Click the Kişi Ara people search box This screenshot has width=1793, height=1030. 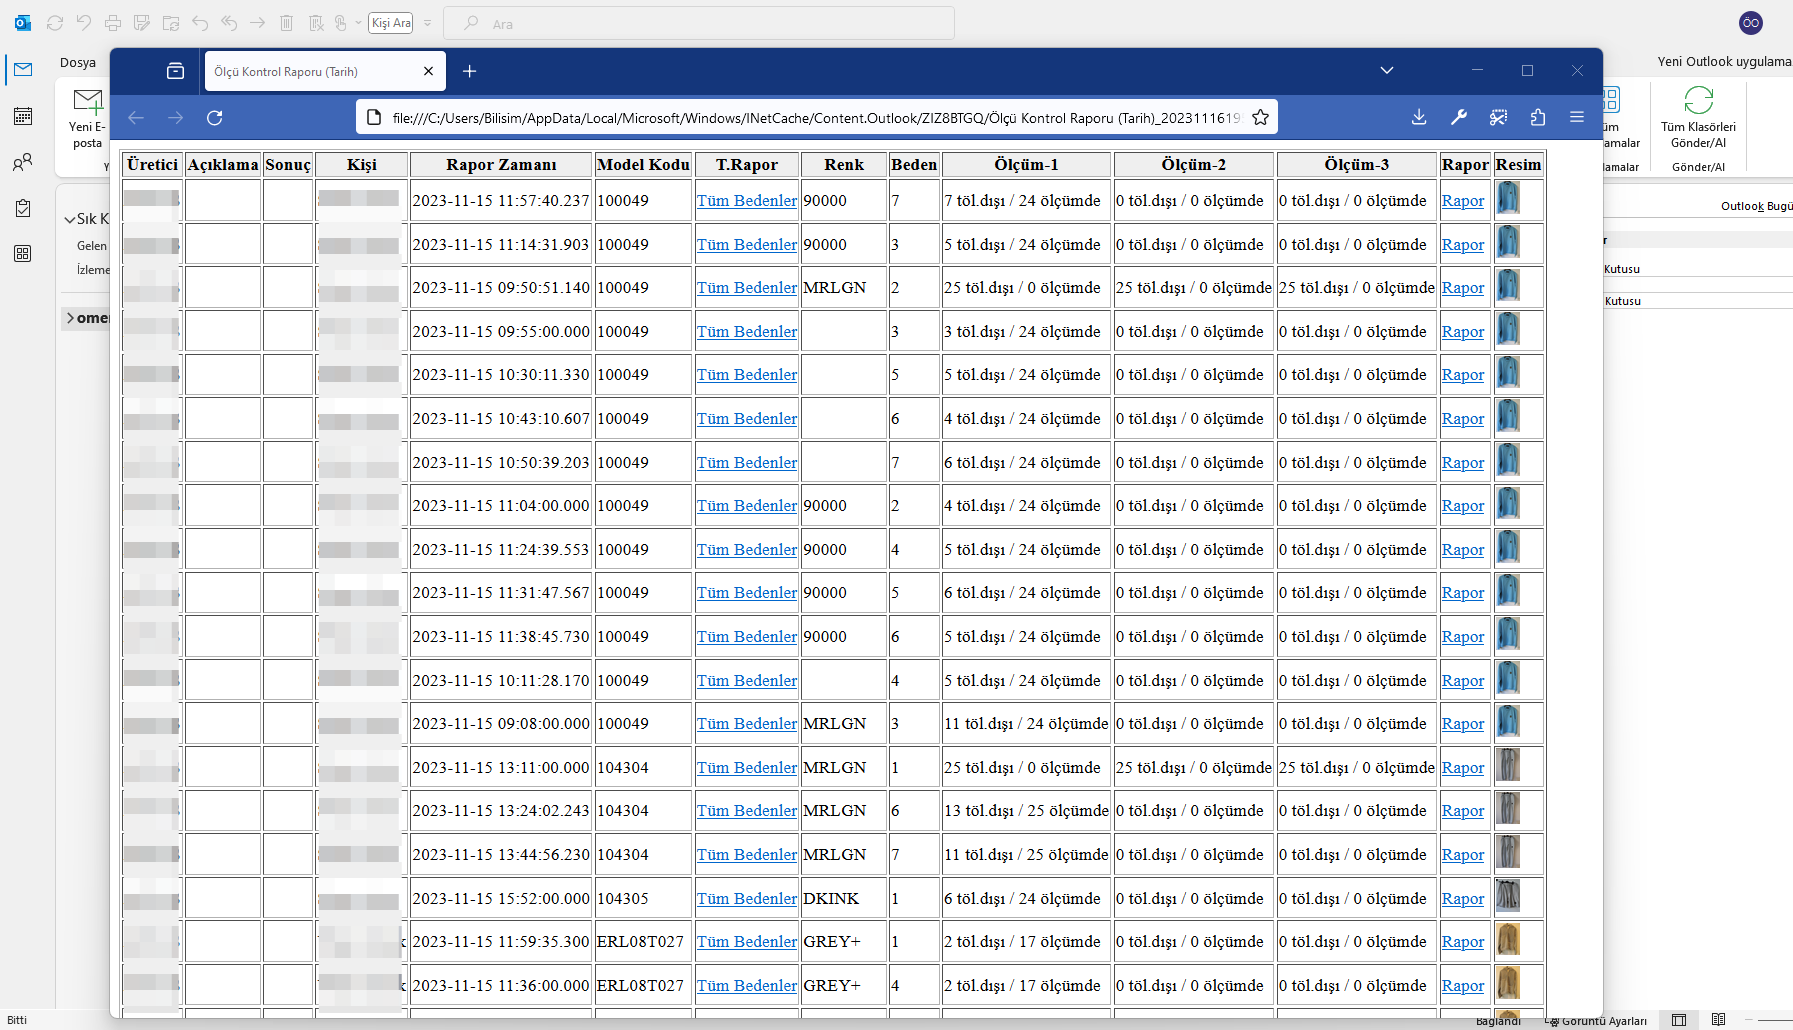(391, 23)
